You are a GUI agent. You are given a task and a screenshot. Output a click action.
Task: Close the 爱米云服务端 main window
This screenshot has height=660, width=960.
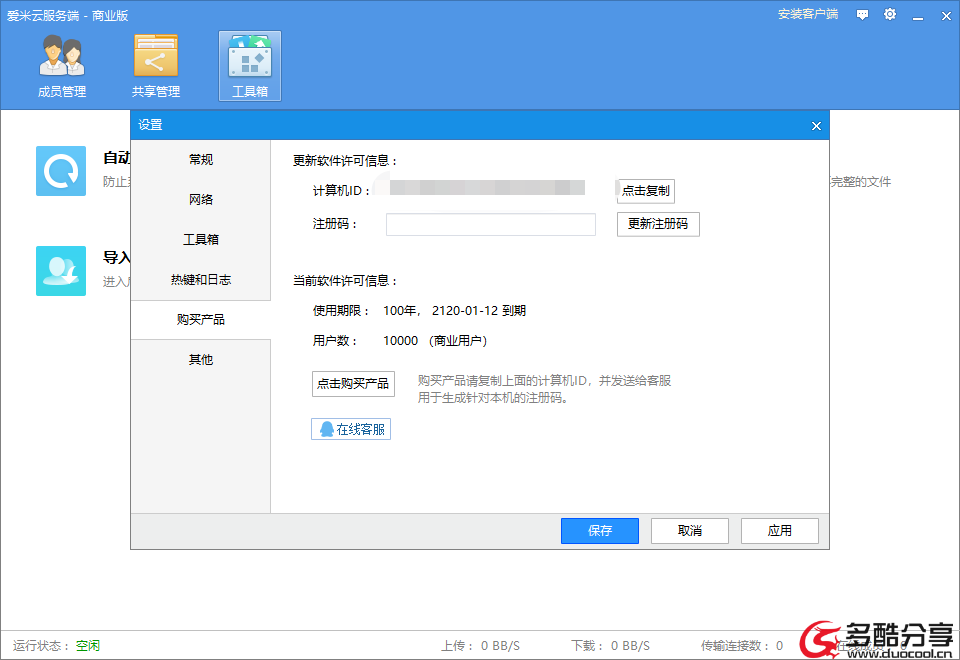click(x=946, y=15)
